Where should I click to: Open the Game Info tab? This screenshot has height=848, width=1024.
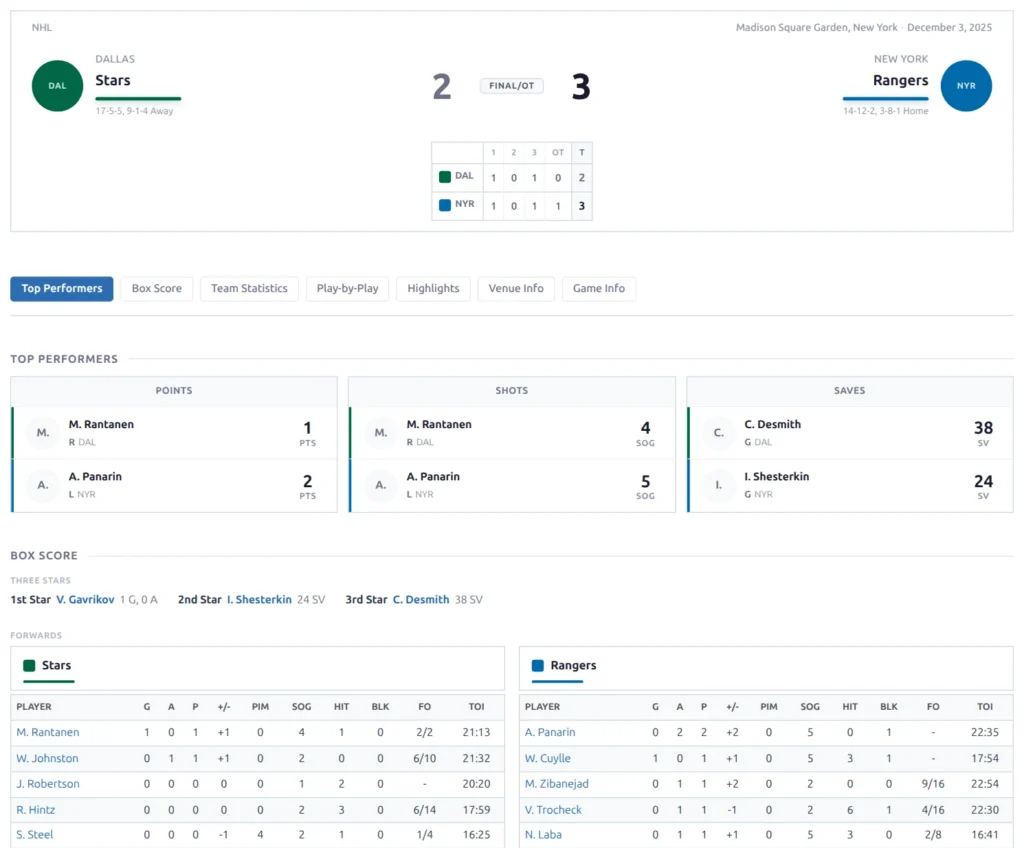599,289
